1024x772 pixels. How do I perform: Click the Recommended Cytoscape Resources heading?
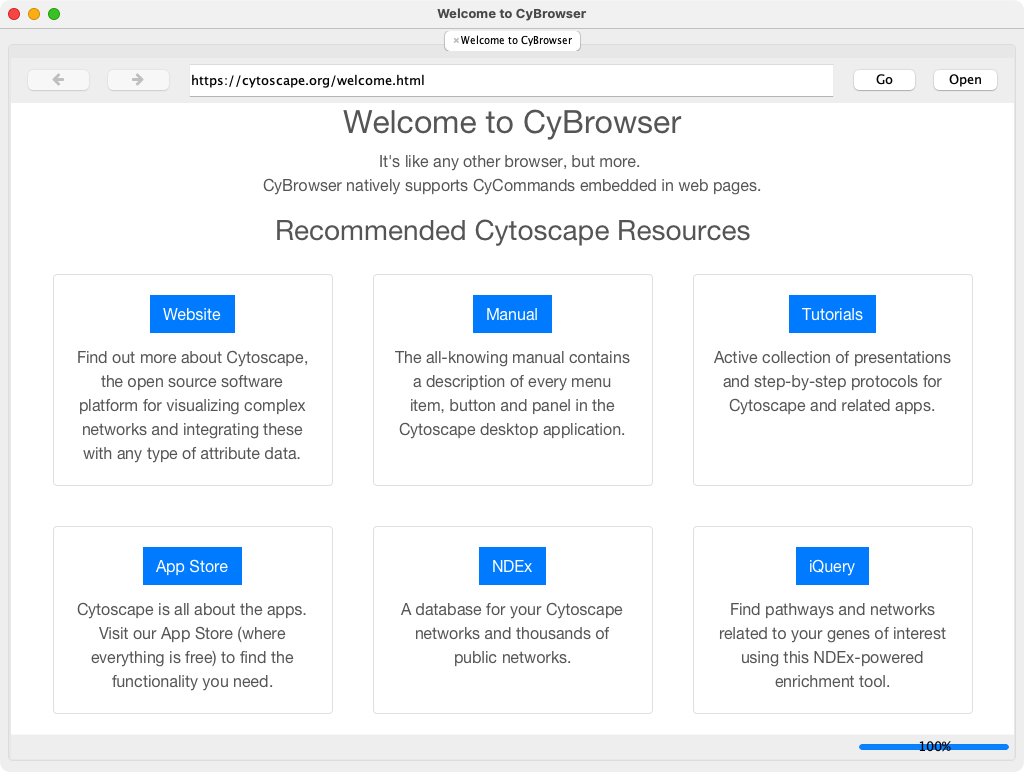point(512,231)
